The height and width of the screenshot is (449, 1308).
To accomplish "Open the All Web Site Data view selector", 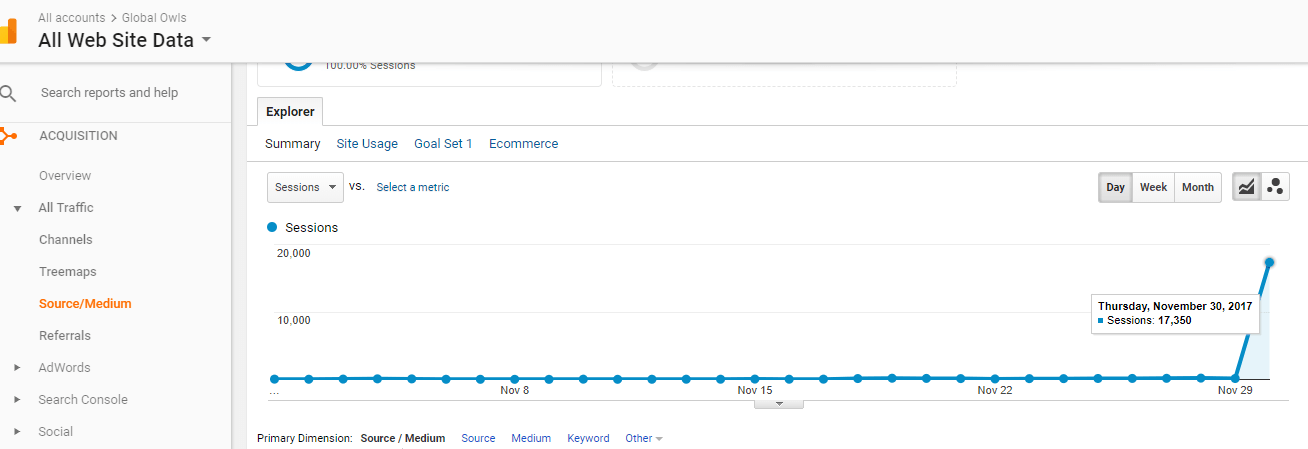I will click(125, 40).
